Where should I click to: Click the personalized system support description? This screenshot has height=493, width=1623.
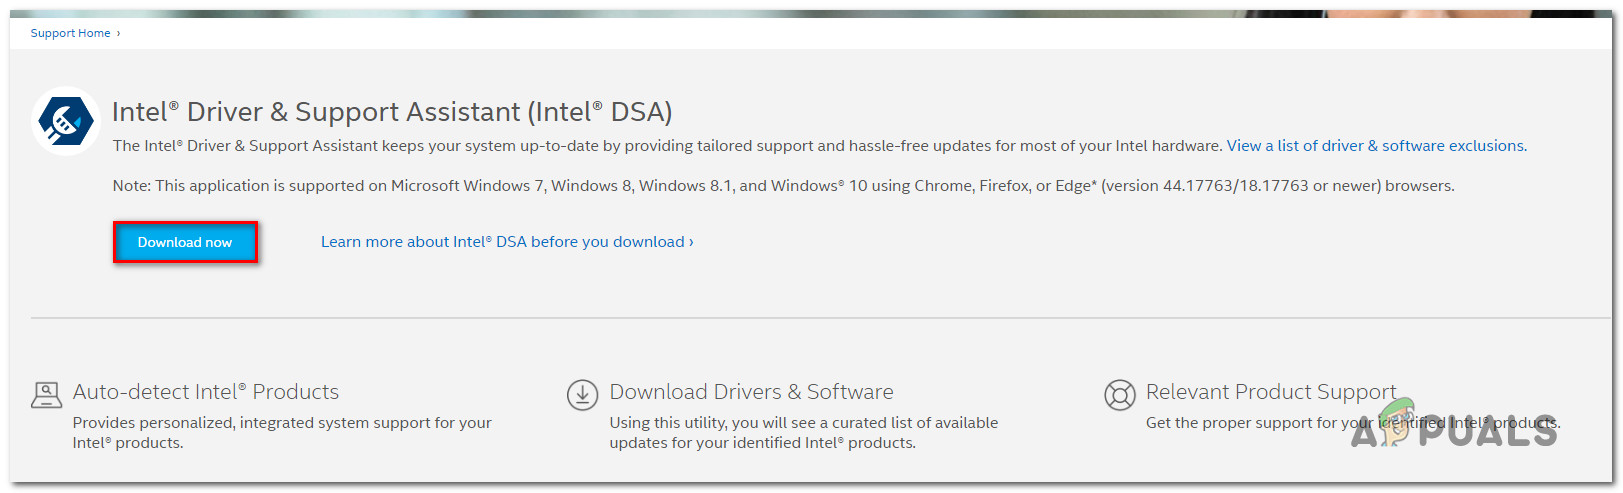(282, 432)
